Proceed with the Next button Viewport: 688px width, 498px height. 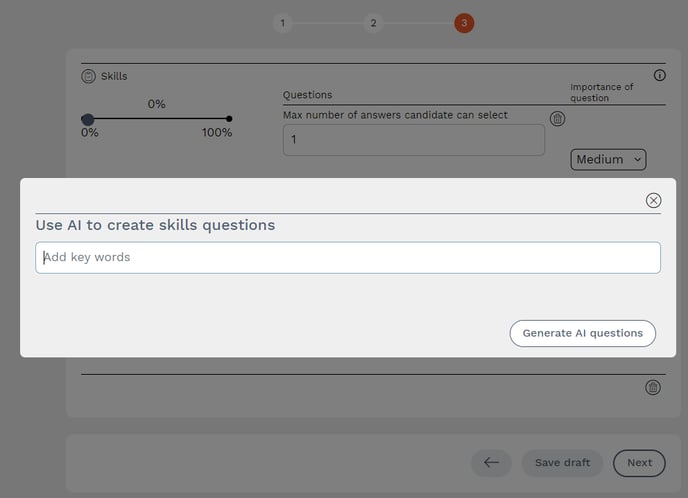click(x=639, y=462)
